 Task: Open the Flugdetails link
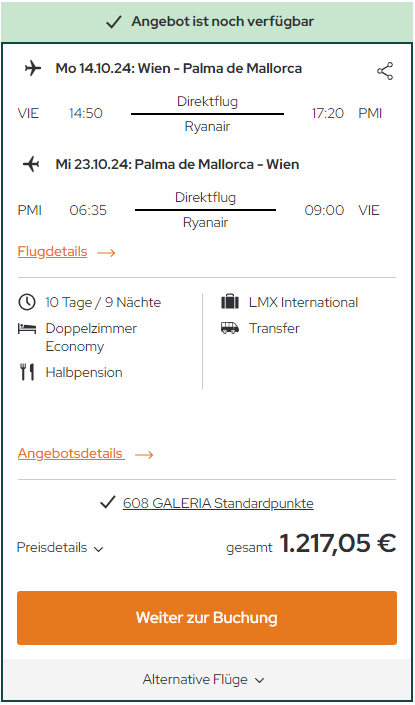[x=52, y=252]
